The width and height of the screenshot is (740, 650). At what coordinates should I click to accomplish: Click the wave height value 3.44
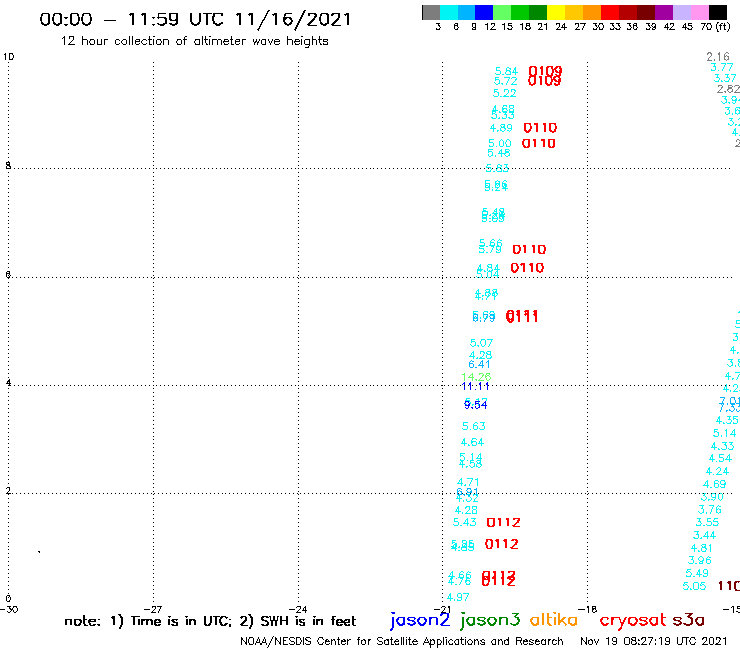pyautogui.click(x=704, y=535)
